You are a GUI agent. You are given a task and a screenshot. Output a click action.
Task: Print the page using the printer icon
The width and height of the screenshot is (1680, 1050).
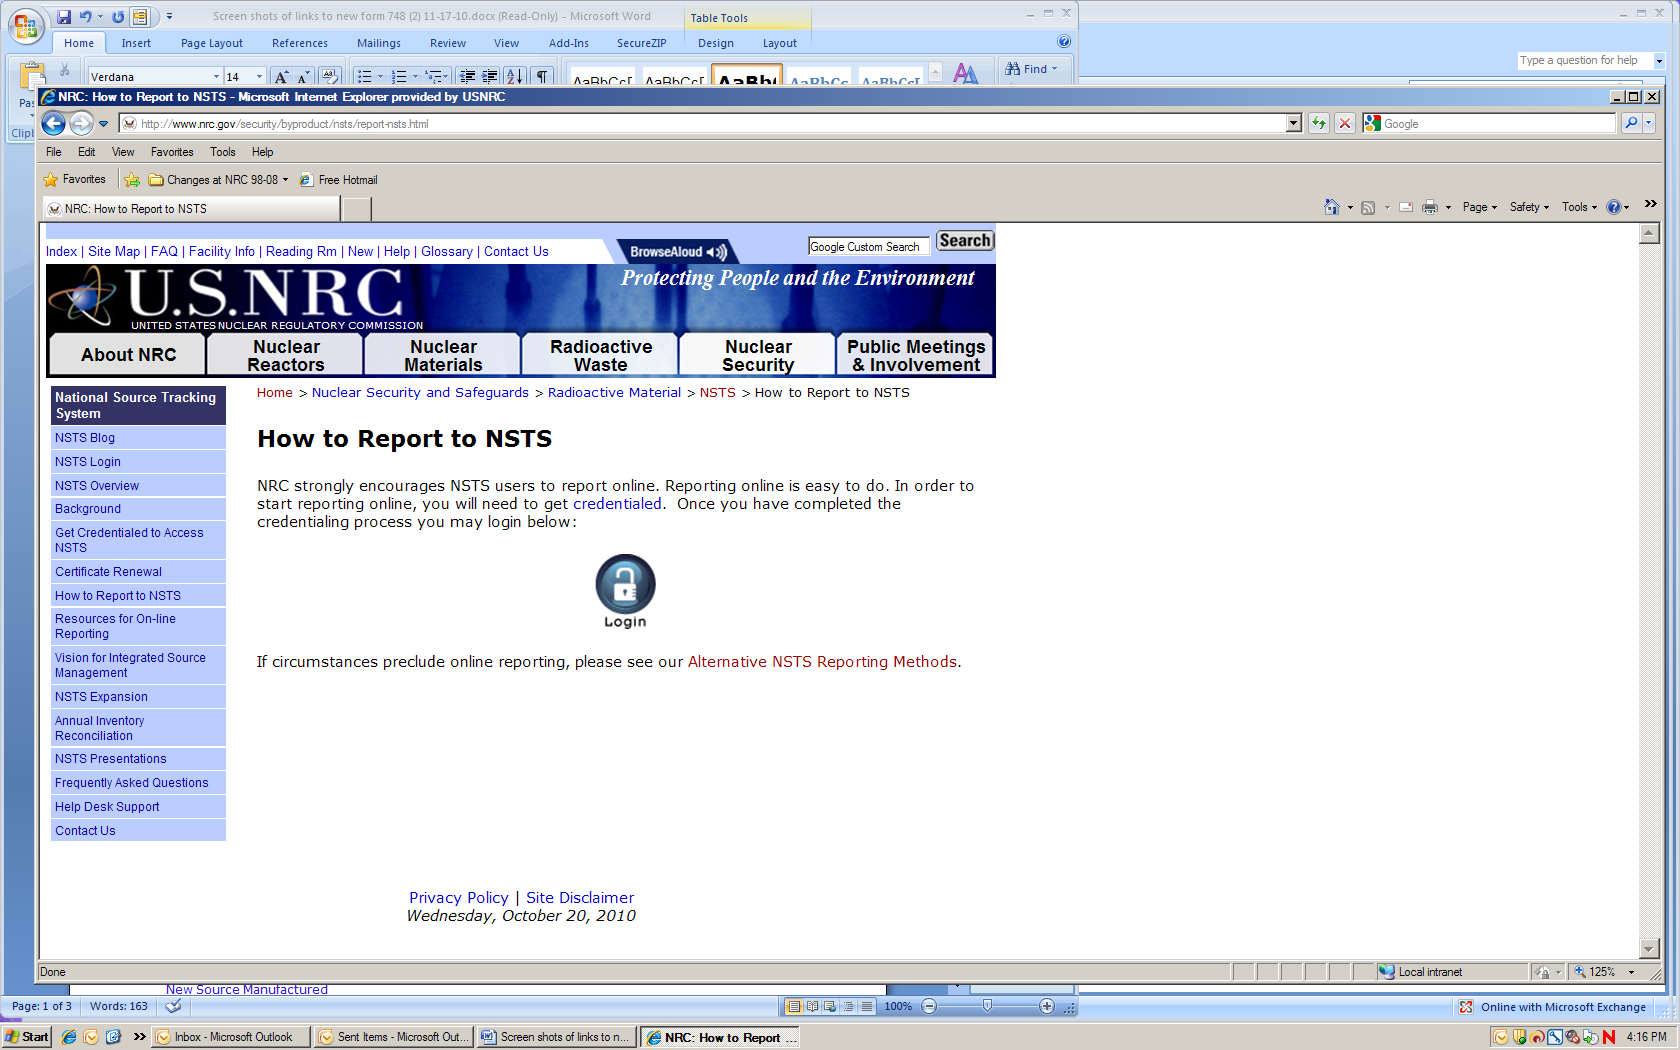1430,207
